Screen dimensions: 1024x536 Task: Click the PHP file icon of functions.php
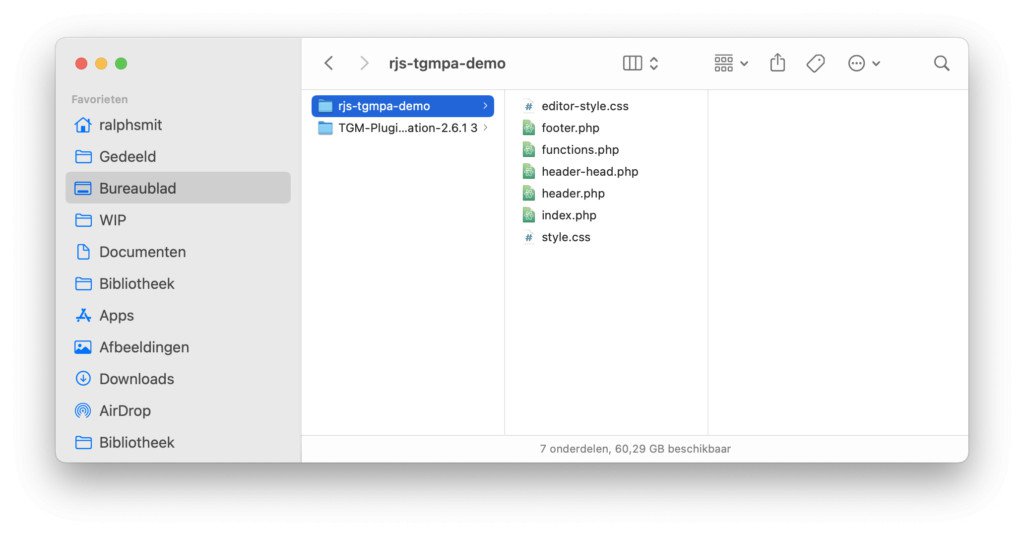click(528, 150)
